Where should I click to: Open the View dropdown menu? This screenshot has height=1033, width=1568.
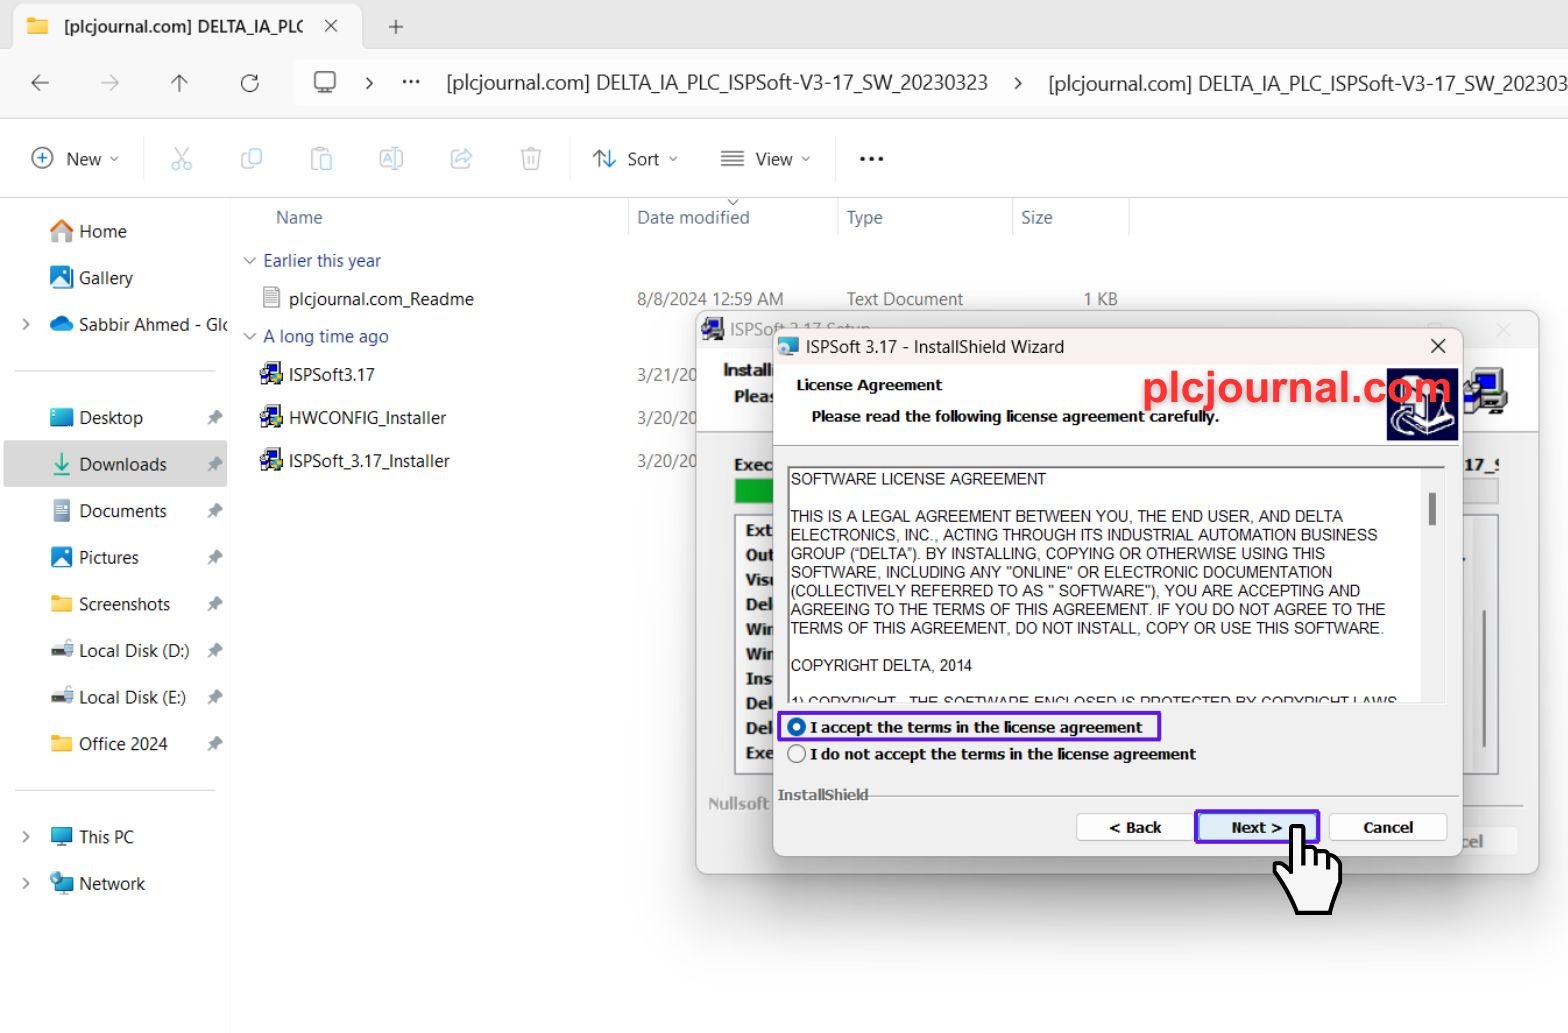pos(765,159)
